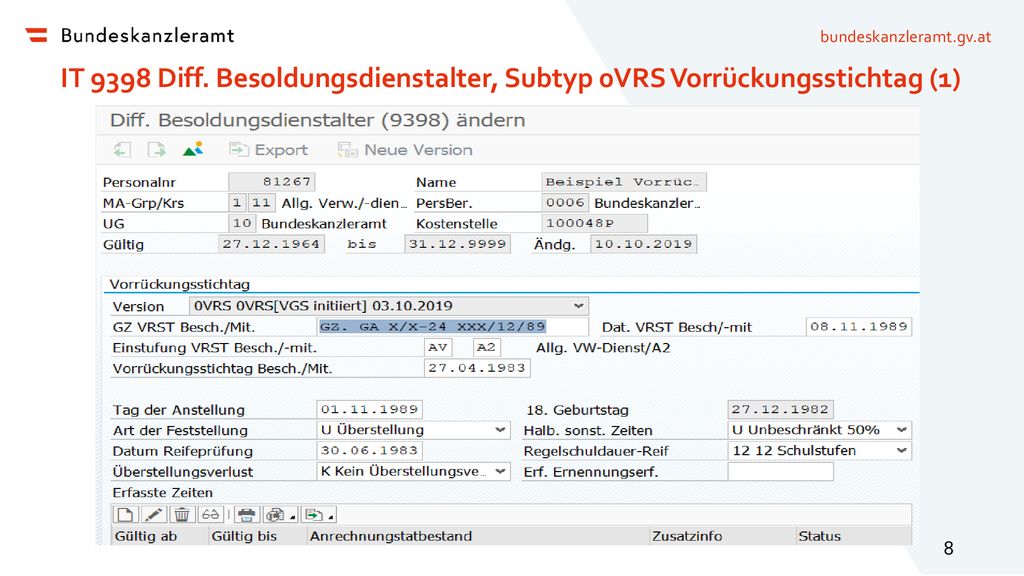This screenshot has height=576, width=1024.
Task: Open the table export icon with green arrow
Action: (x=319, y=515)
